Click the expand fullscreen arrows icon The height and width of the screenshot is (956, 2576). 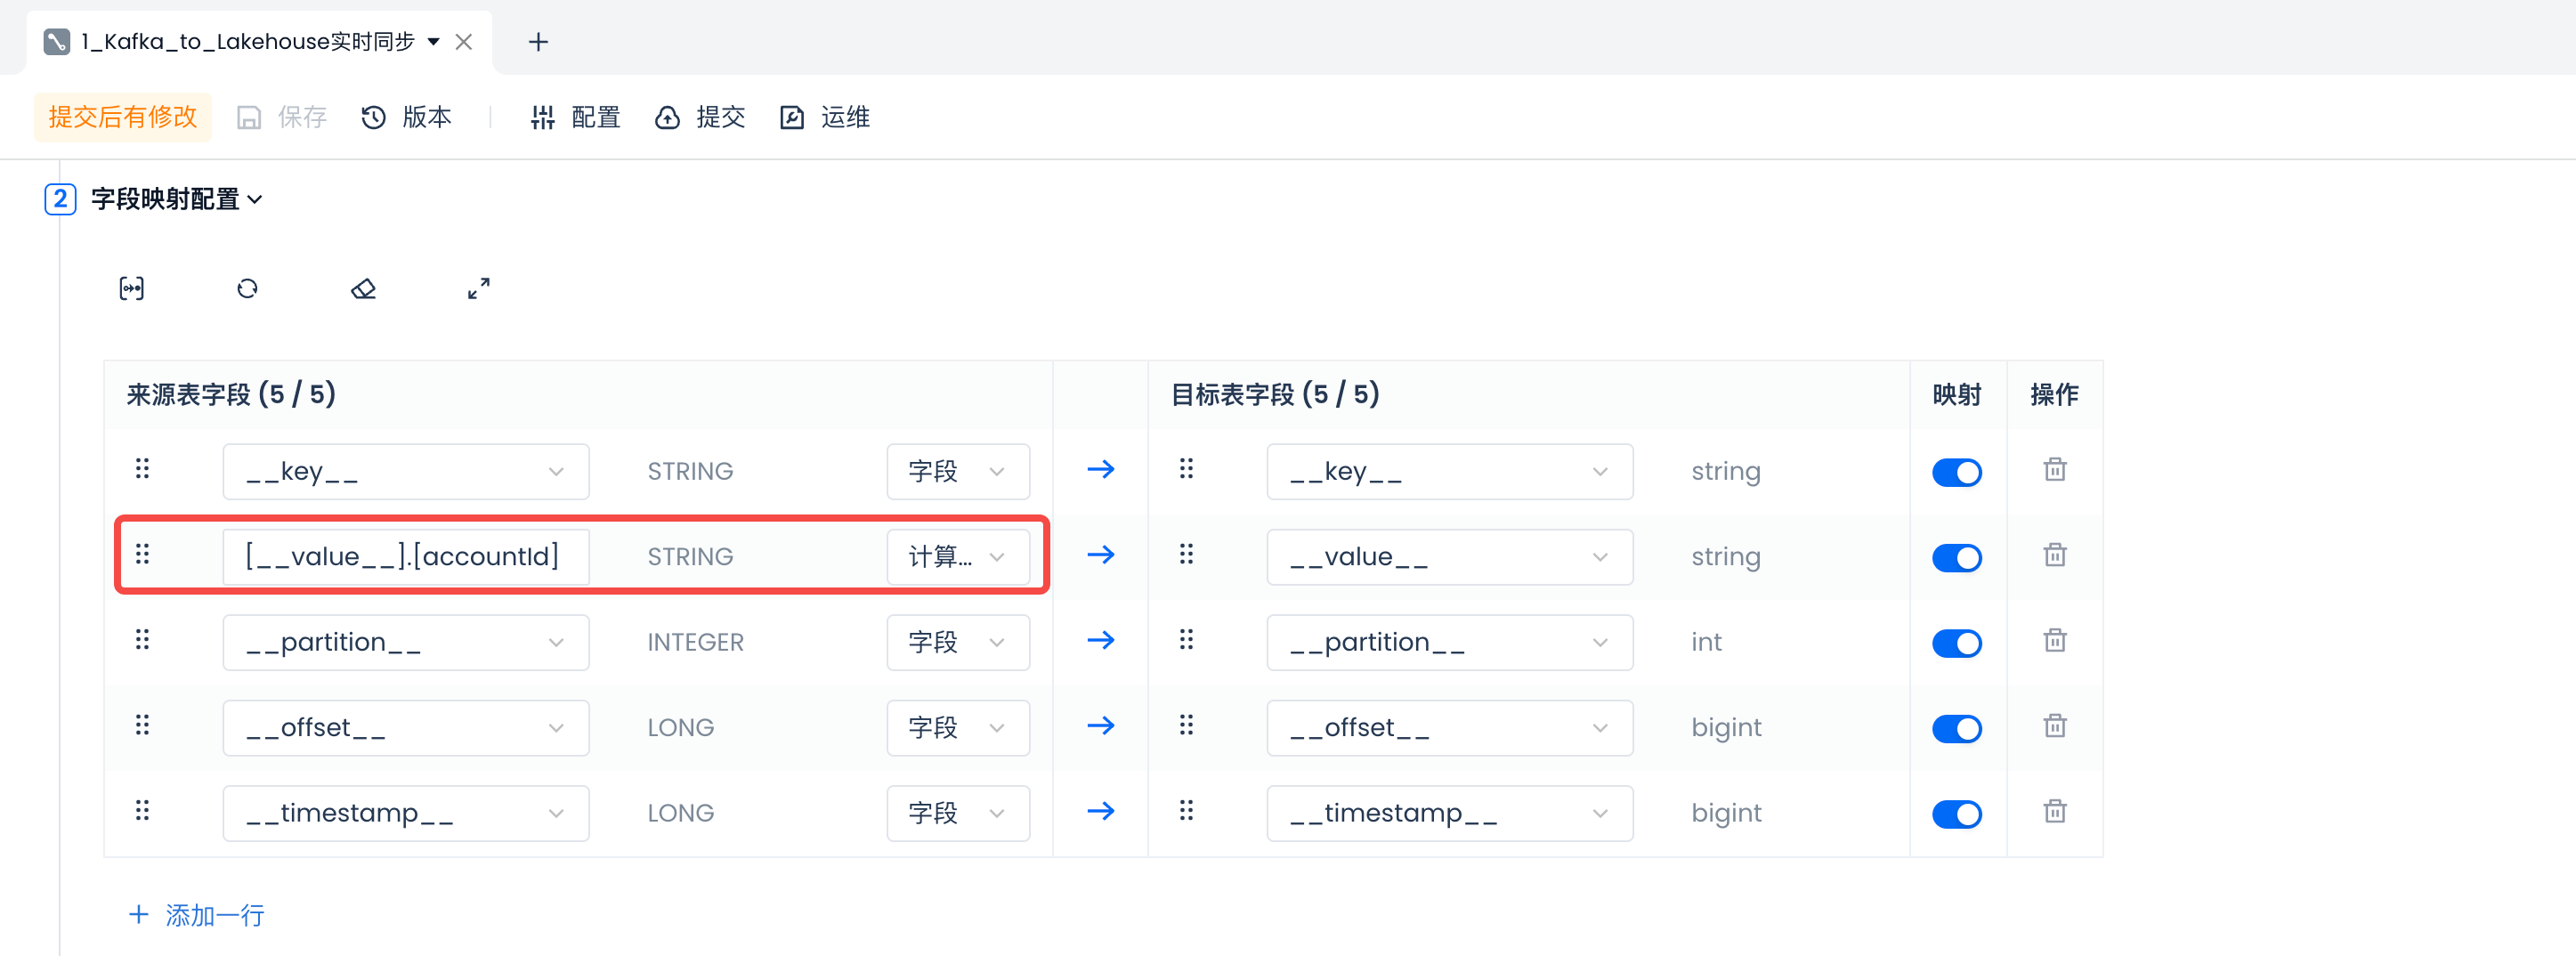[x=479, y=289]
